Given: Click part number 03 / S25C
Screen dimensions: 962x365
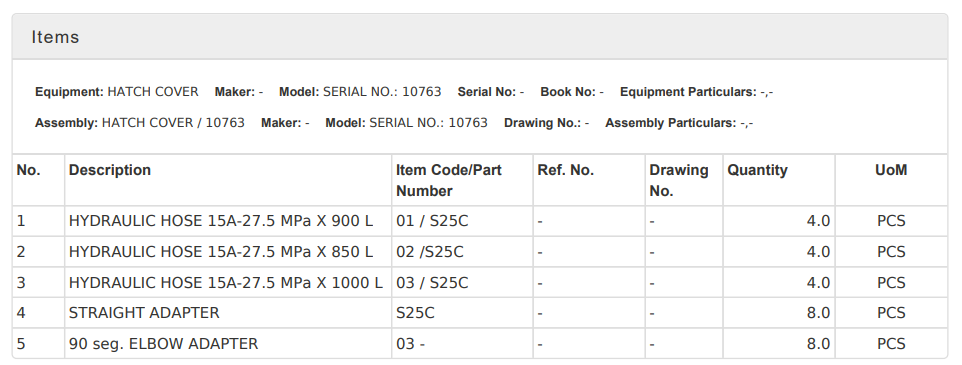Looking at the screenshot, I should (432, 283).
